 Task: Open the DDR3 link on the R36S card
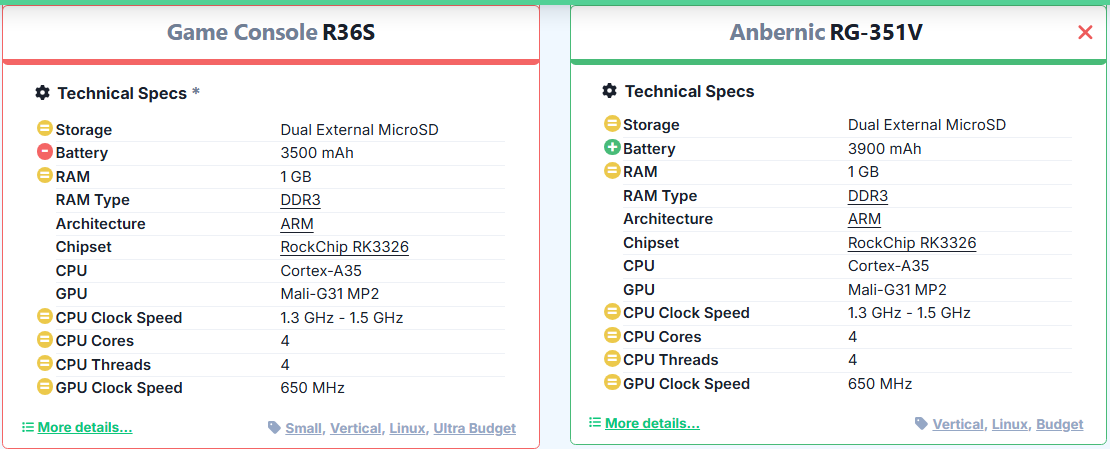tap(300, 200)
